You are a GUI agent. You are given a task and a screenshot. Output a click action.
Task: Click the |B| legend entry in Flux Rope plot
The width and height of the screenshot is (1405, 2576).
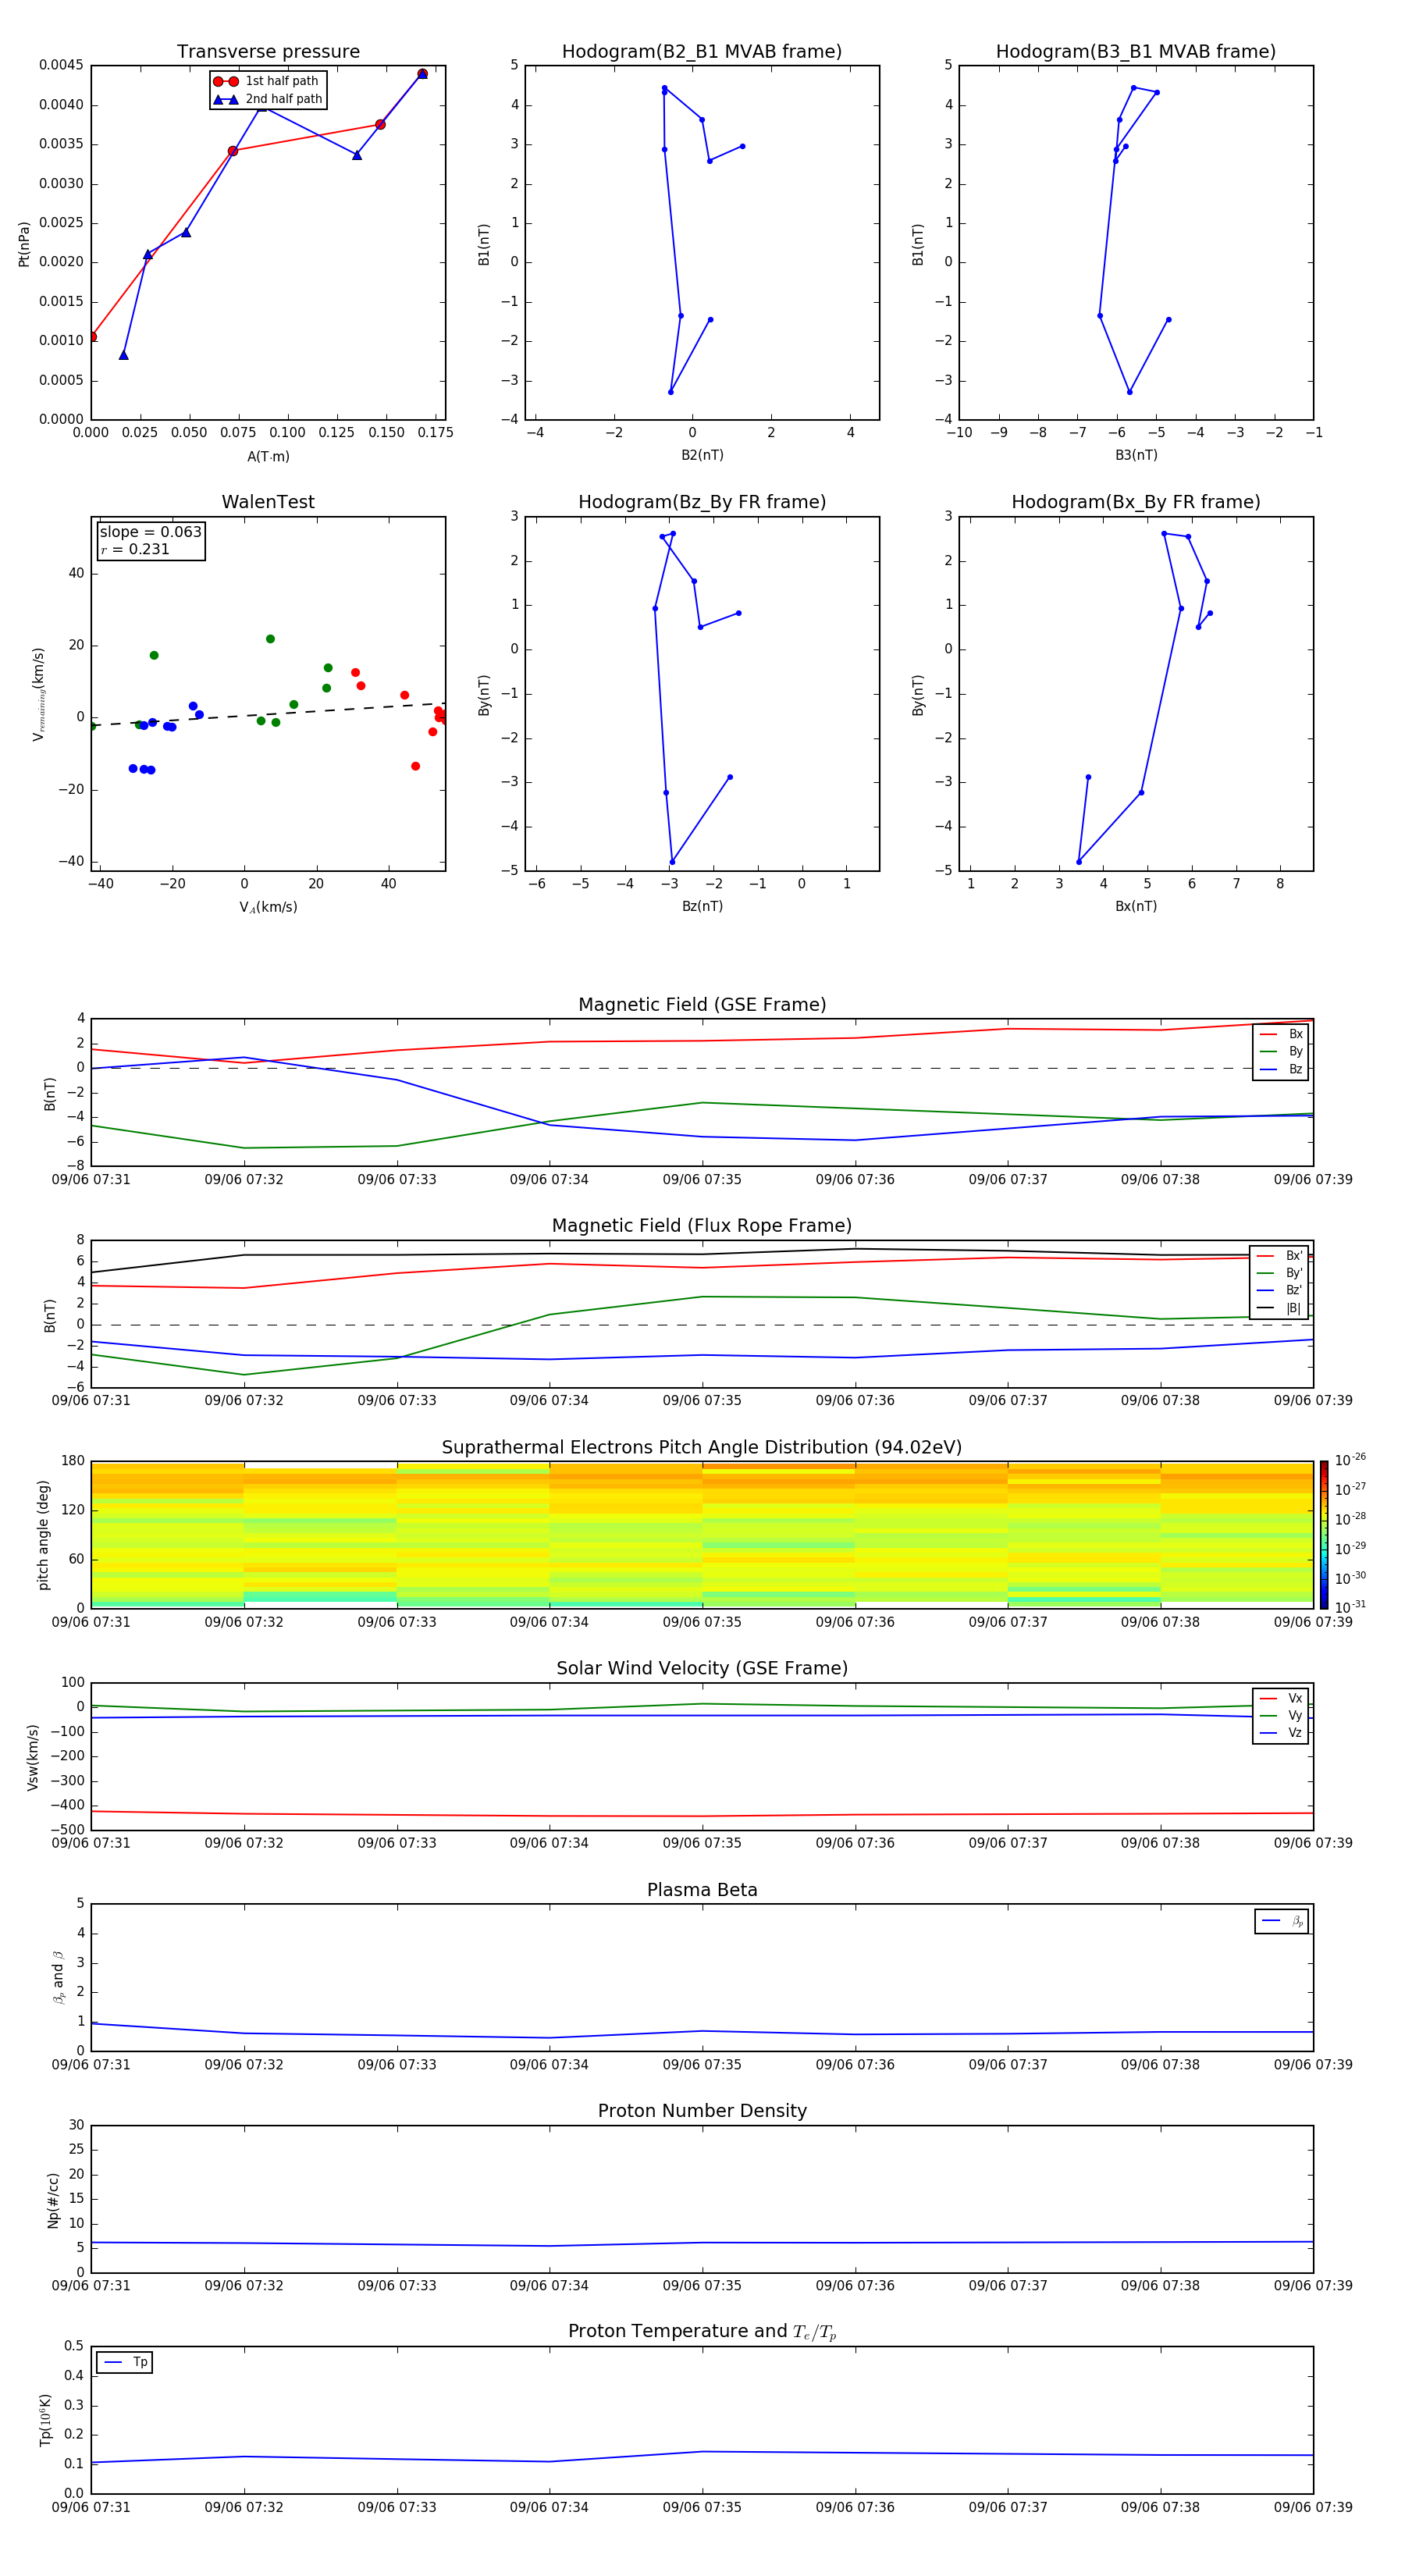pyautogui.click(x=1280, y=1308)
